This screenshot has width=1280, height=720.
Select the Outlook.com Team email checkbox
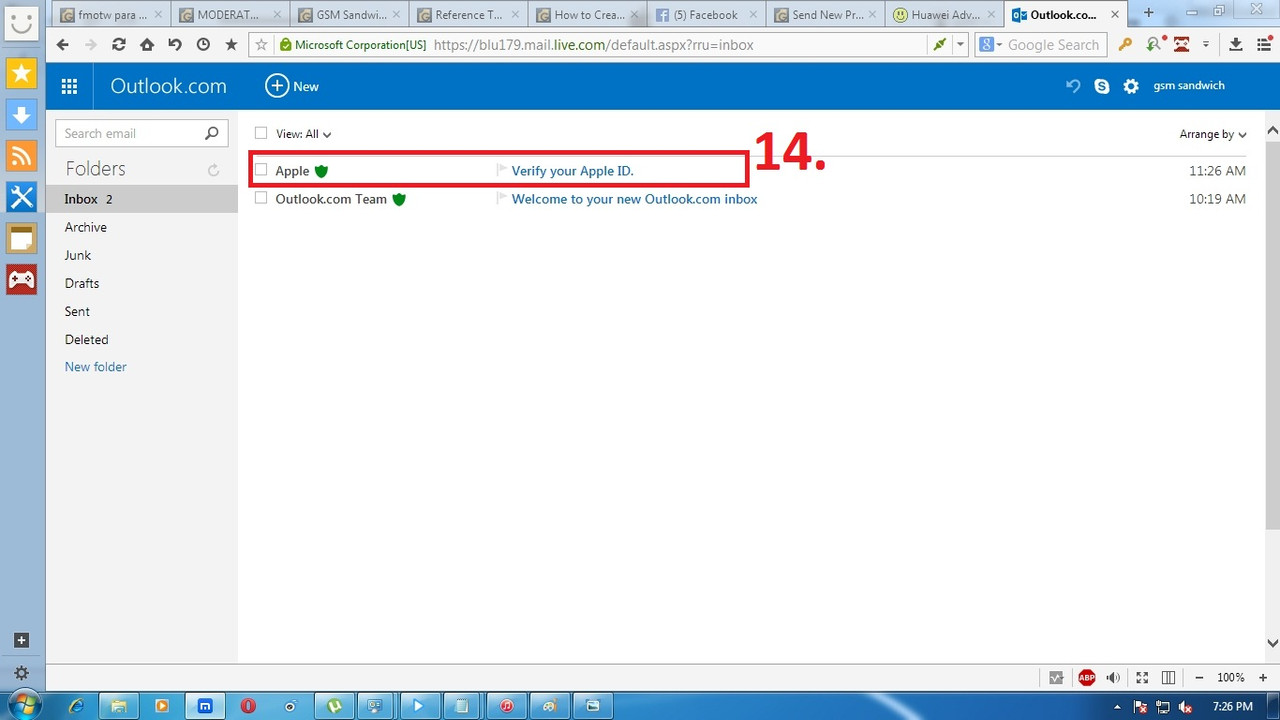tap(261, 198)
